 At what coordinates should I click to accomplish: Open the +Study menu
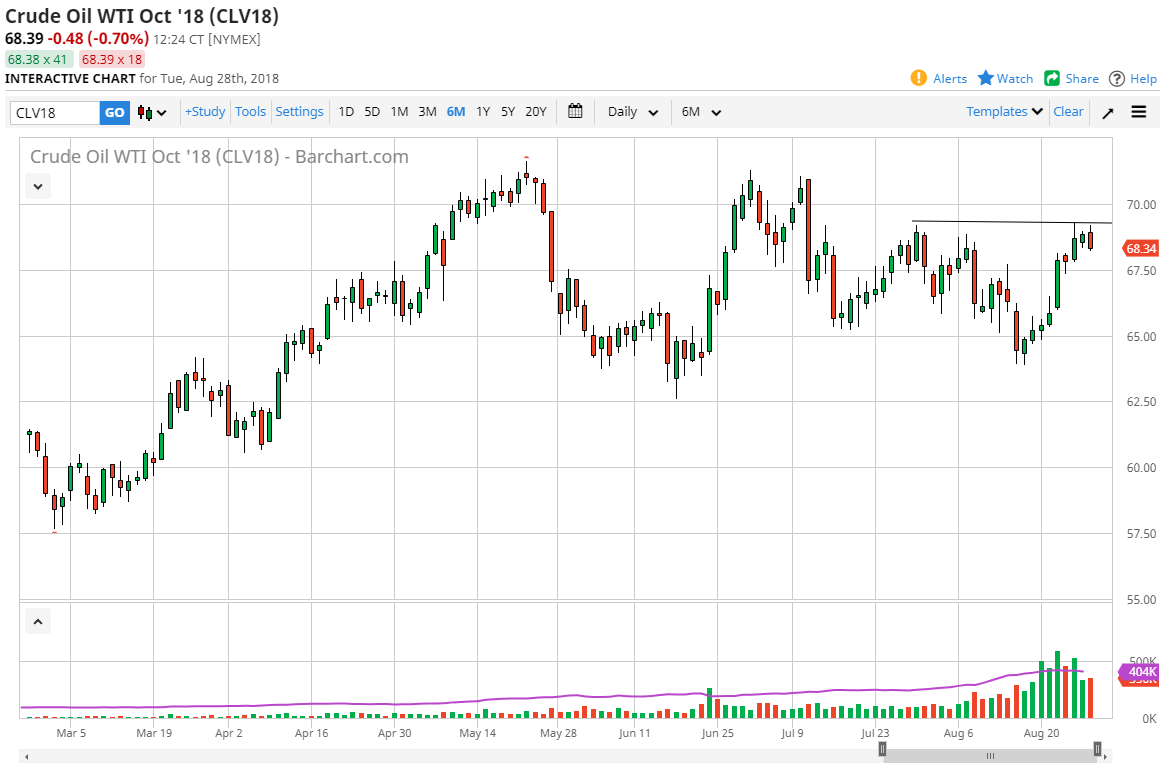click(x=205, y=112)
